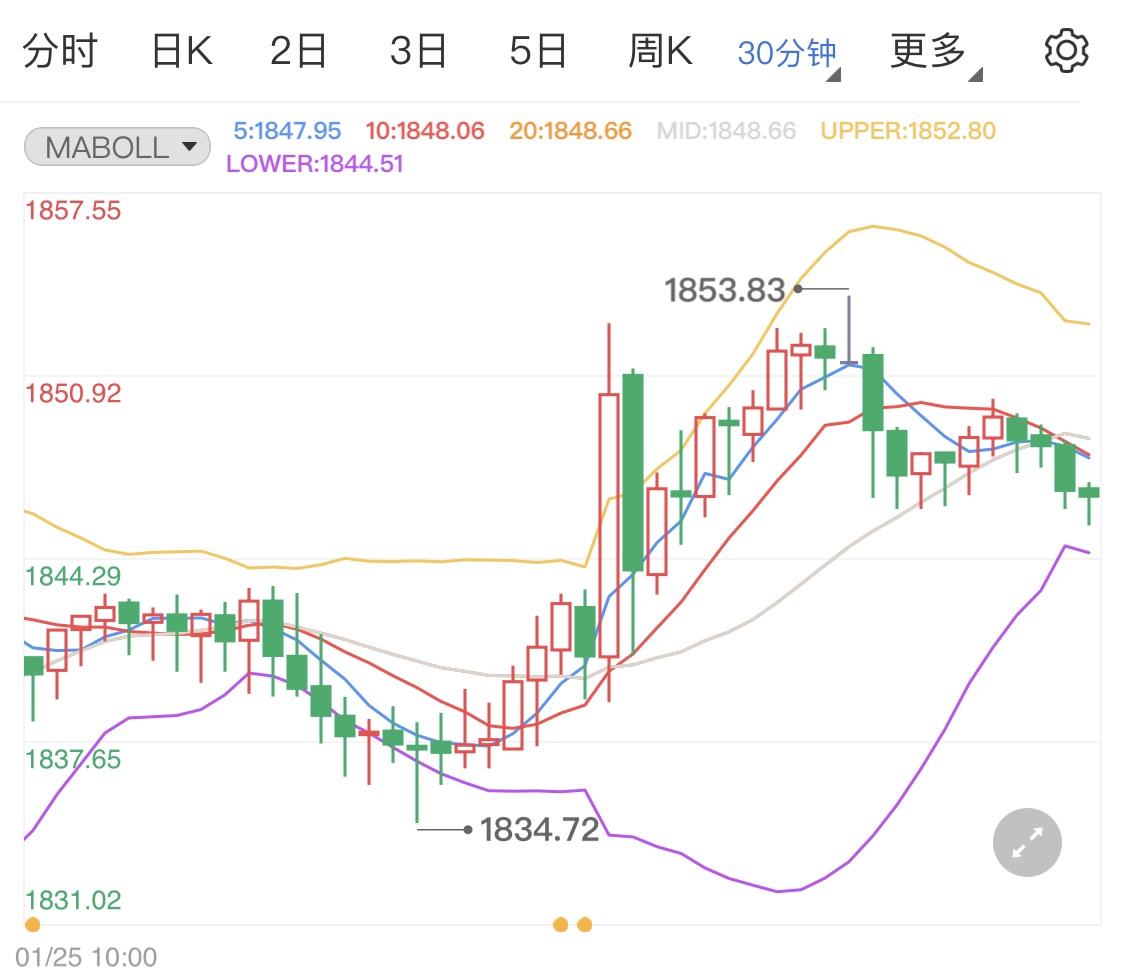Viewport: 1125px width, 979px height.
Task: Expand chart to fullscreen with arrows icon
Action: [x=1027, y=842]
